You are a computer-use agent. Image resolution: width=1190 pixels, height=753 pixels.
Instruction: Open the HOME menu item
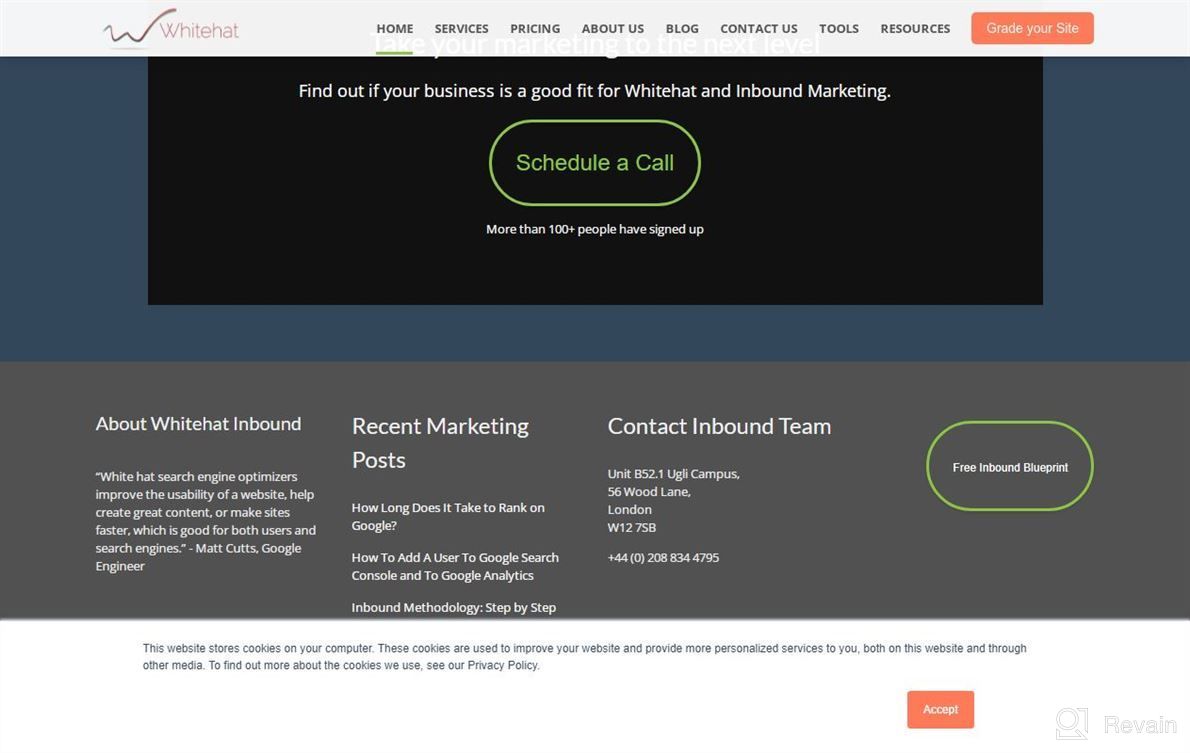395,29
